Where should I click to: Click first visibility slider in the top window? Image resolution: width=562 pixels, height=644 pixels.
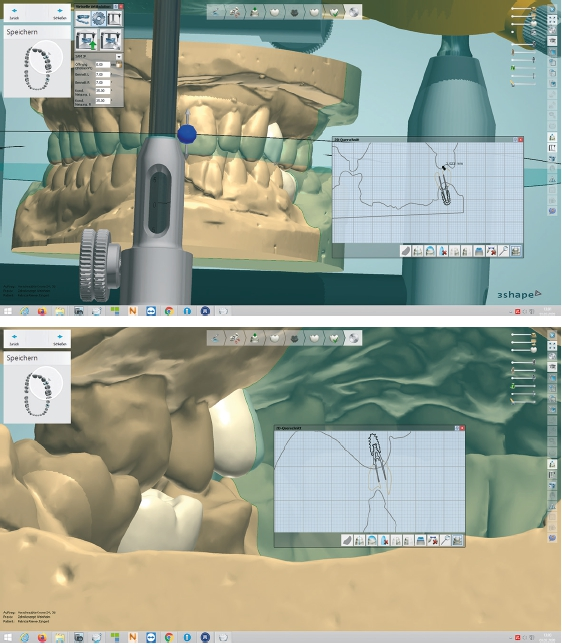pyautogui.click(x=523, y=8)
